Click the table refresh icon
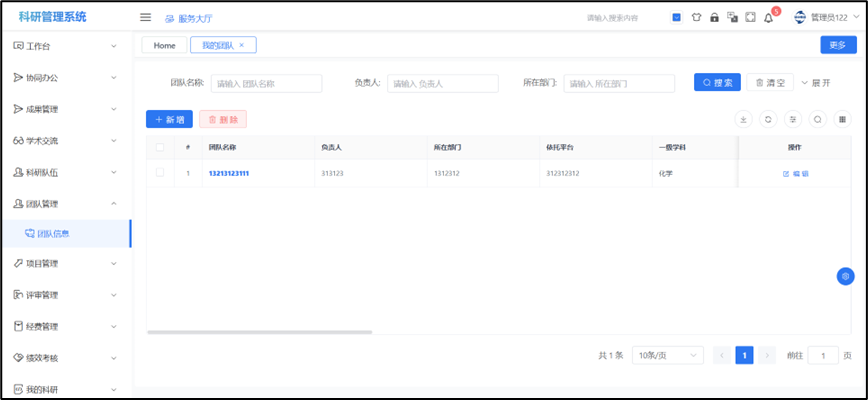 pyautogui.click(x=768, y=119)
